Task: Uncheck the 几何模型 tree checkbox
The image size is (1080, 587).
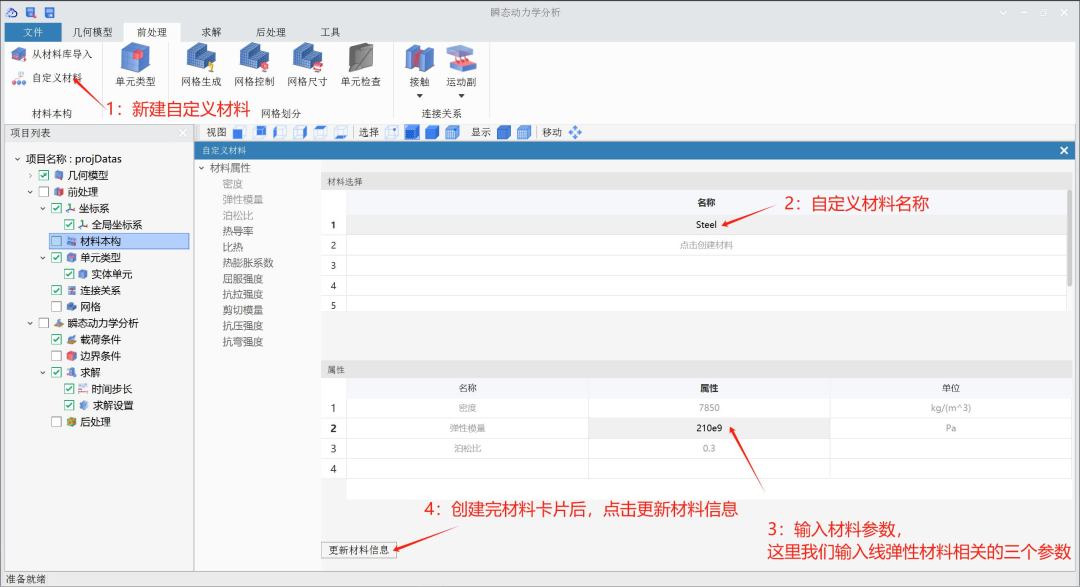Action: (43, 176)
